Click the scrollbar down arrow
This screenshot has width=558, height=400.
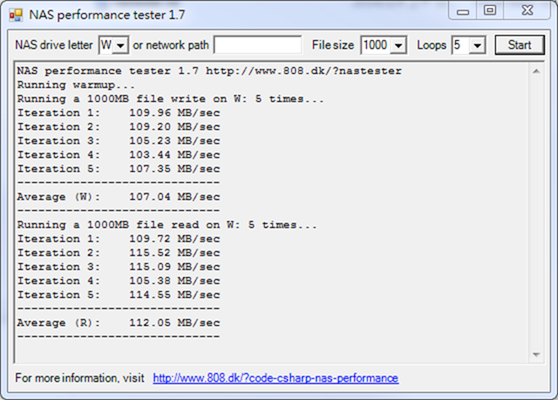(536, 354)
